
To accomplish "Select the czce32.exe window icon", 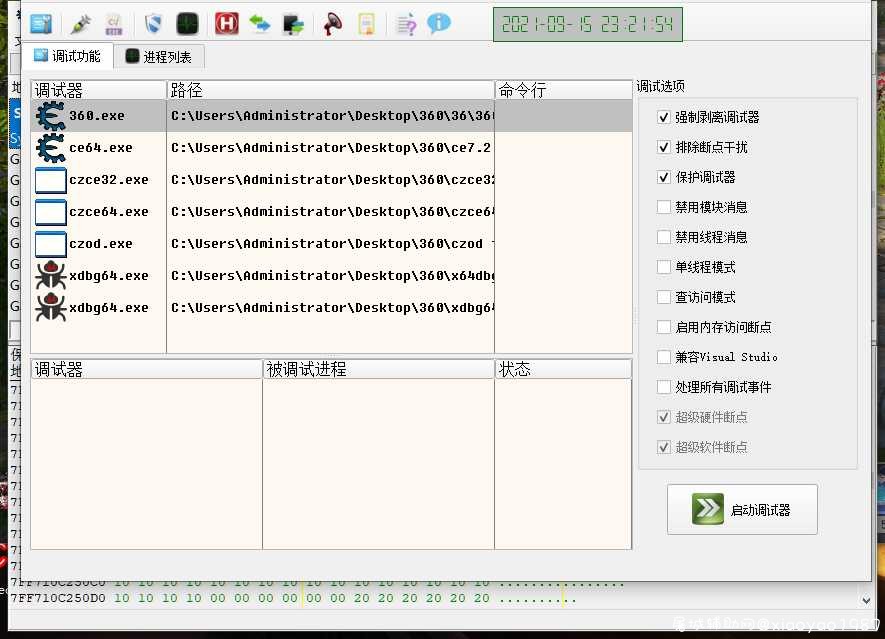I will click(51, 180).
